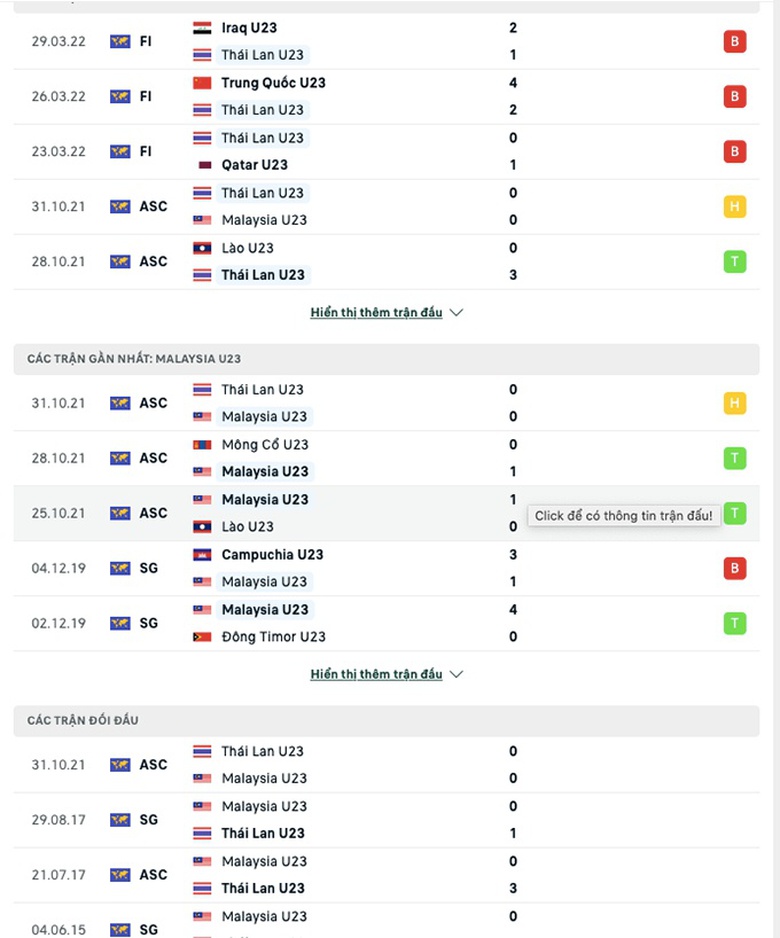The width and height of the screenshot is (780, 938).
Task: Click red B badge for Iraq U23 match
Action: [735, 42]
